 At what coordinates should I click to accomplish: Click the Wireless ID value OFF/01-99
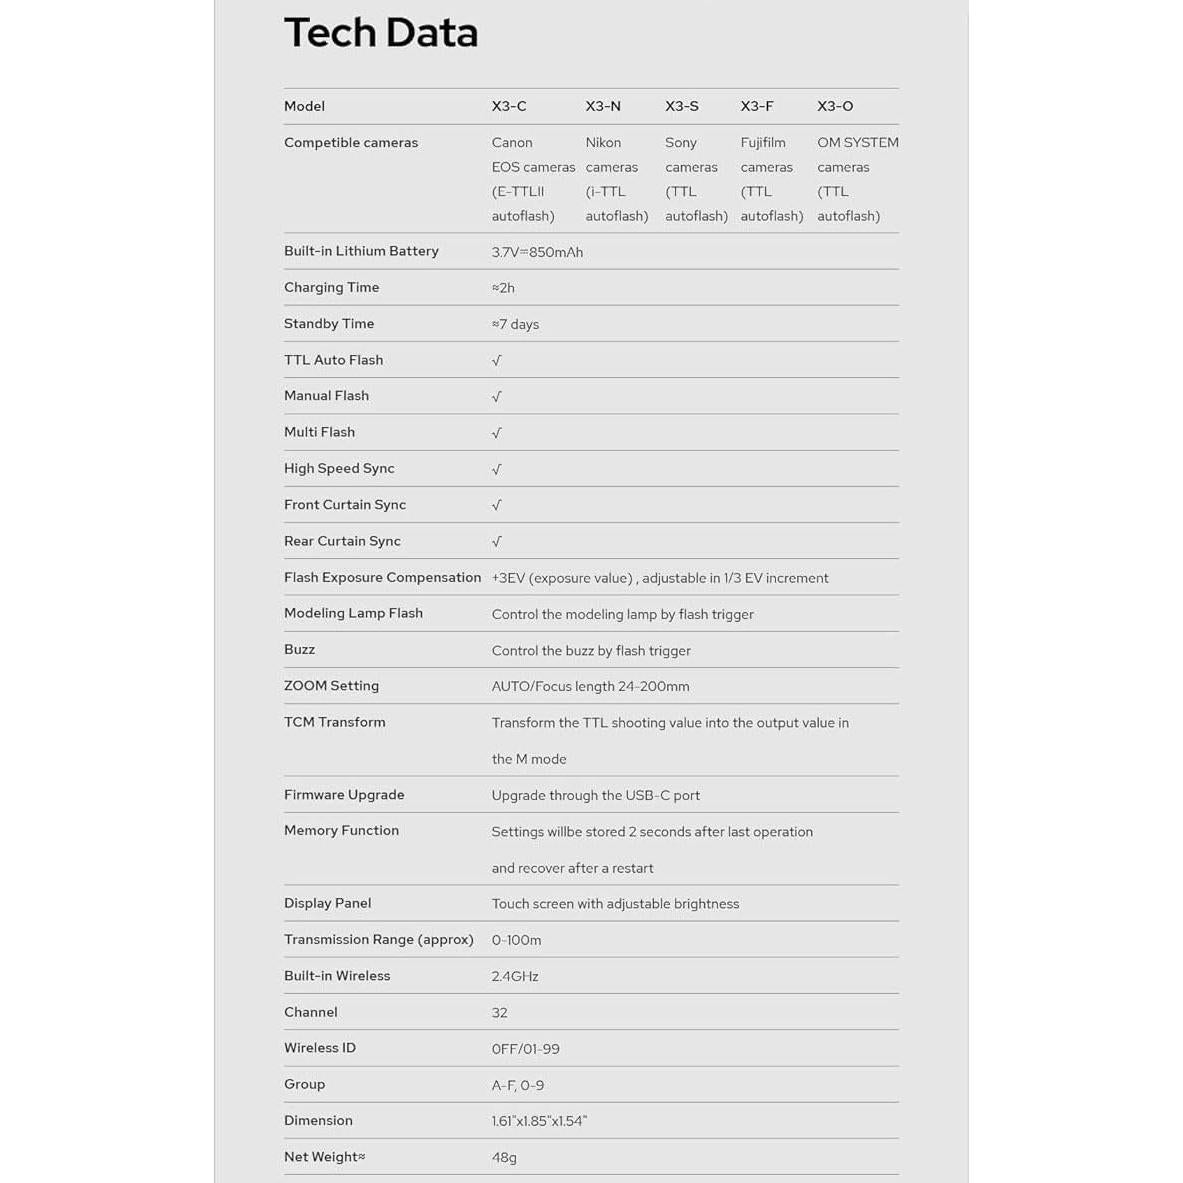pyautogui.click(x=525, y=1049)
